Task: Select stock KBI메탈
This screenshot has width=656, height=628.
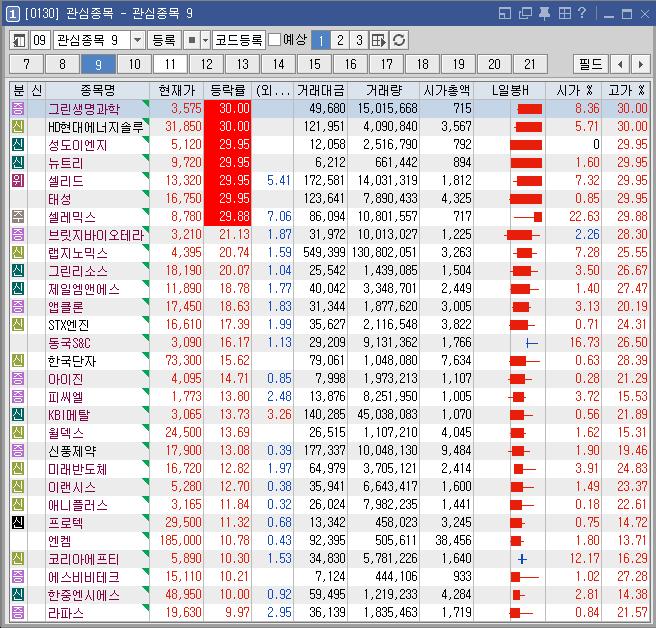Action: [69, 415]
